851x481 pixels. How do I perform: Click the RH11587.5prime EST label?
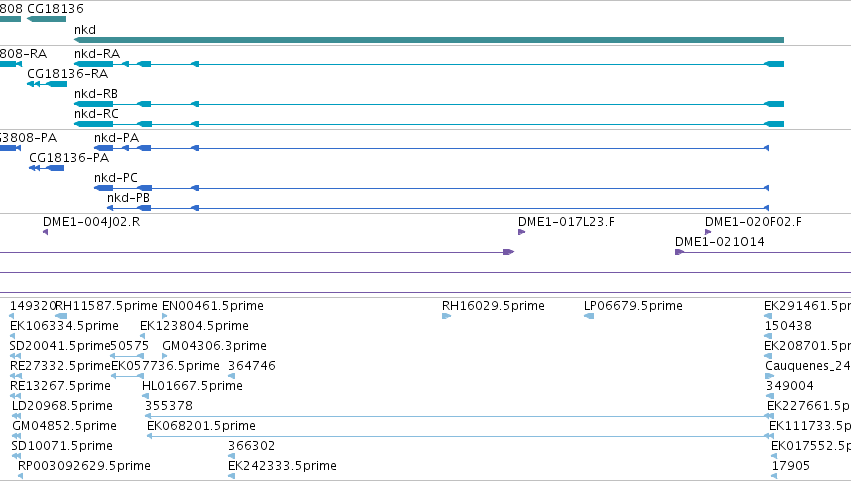click(106, 306)
